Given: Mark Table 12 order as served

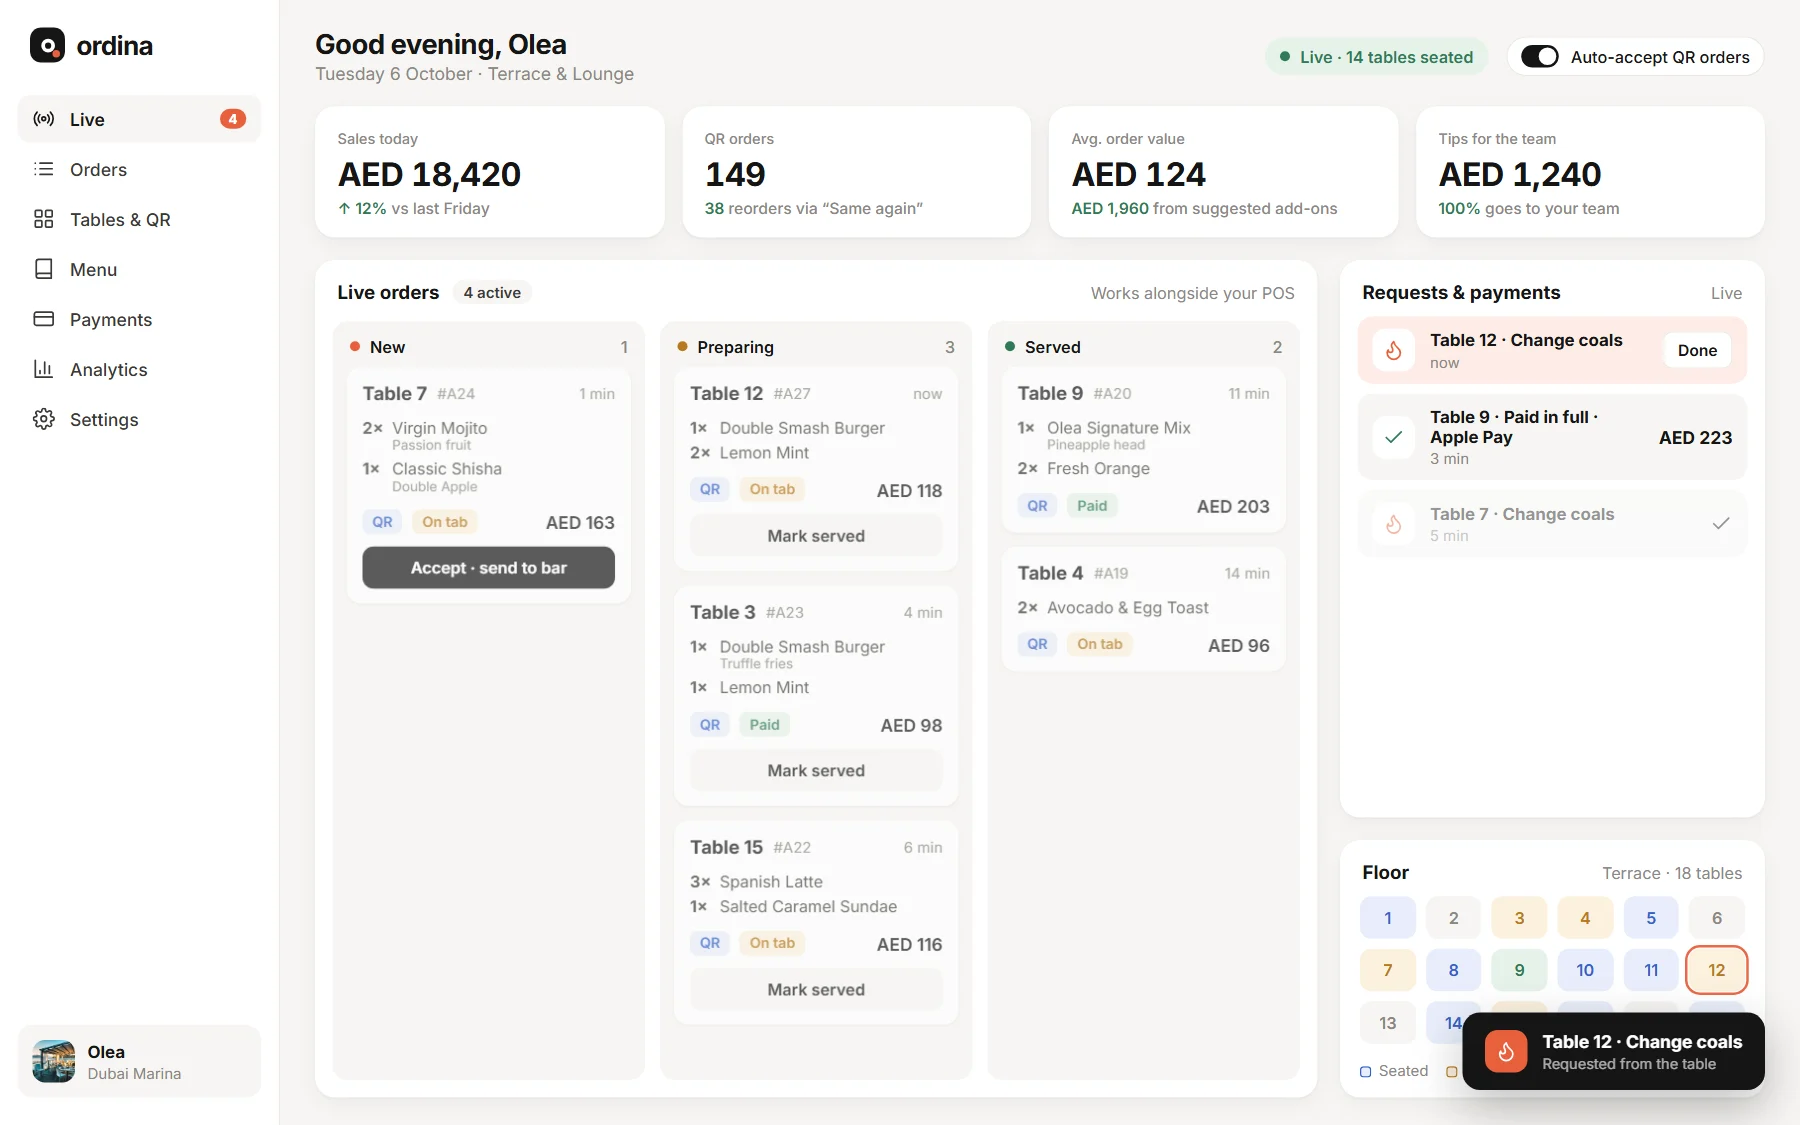Looking at the screenshot, I should click(816, 536).
